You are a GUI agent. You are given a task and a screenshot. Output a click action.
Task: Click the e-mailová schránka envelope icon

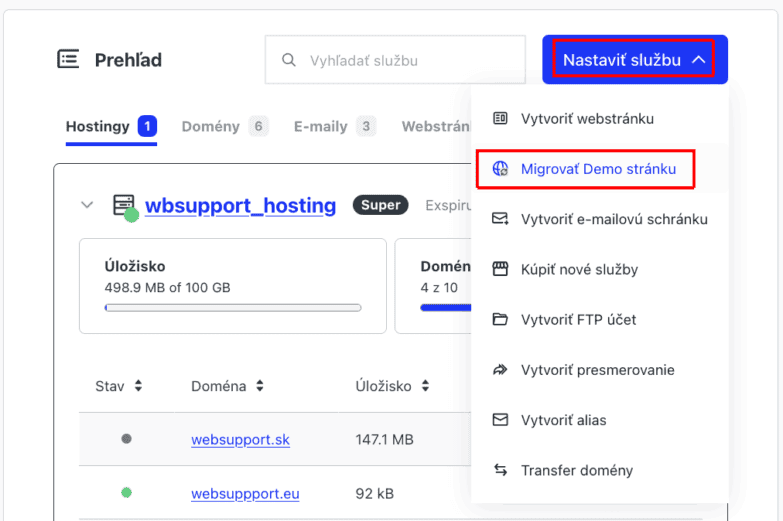(x=500, y=219)
